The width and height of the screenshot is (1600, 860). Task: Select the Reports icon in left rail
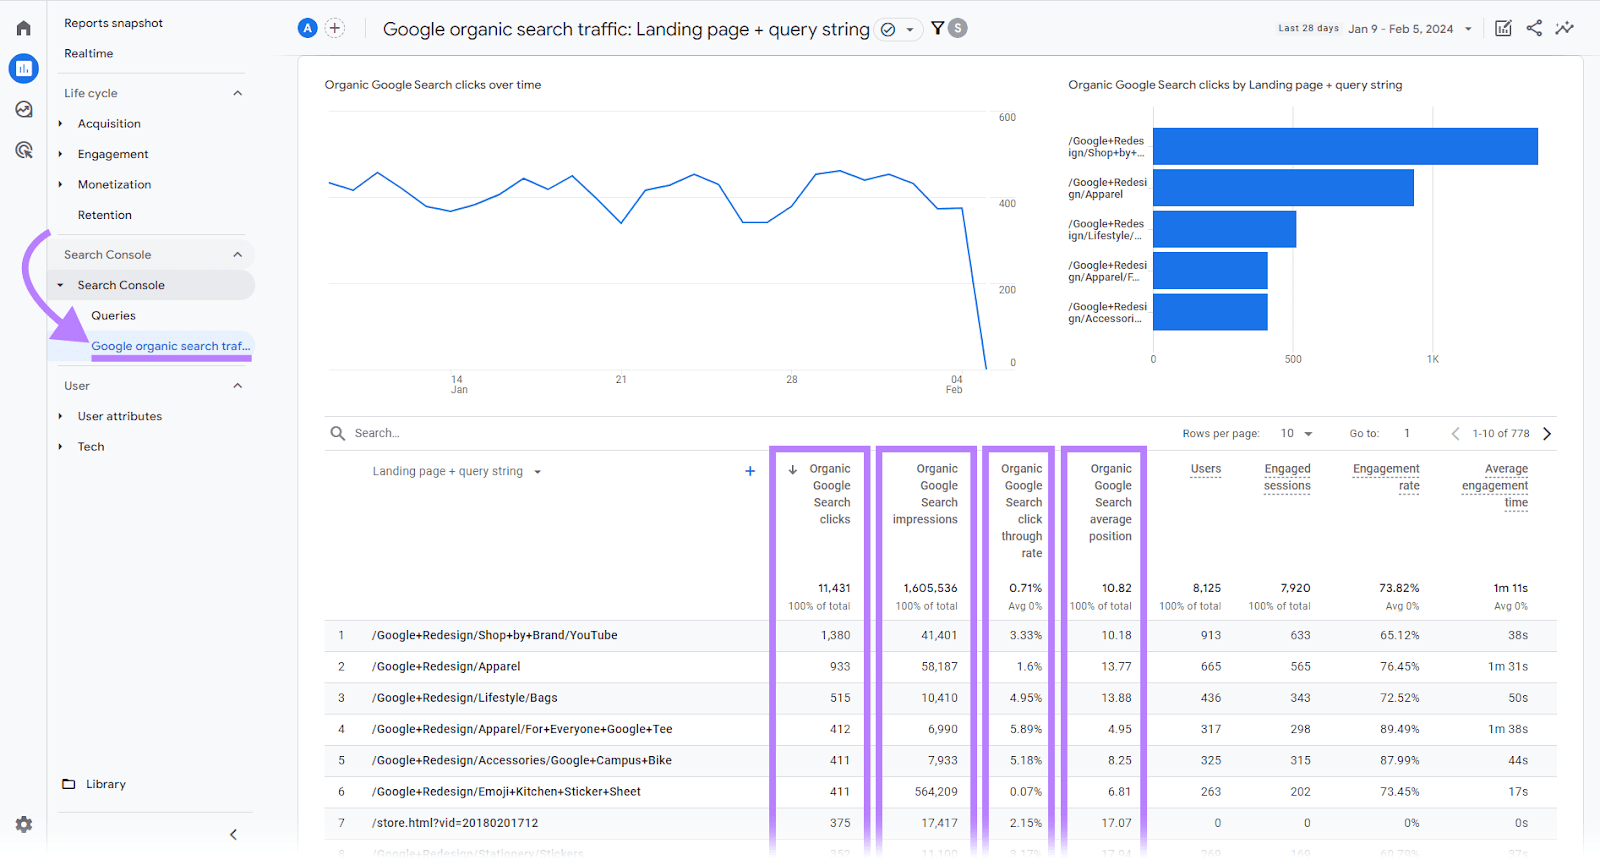click(x=23, y=69)
